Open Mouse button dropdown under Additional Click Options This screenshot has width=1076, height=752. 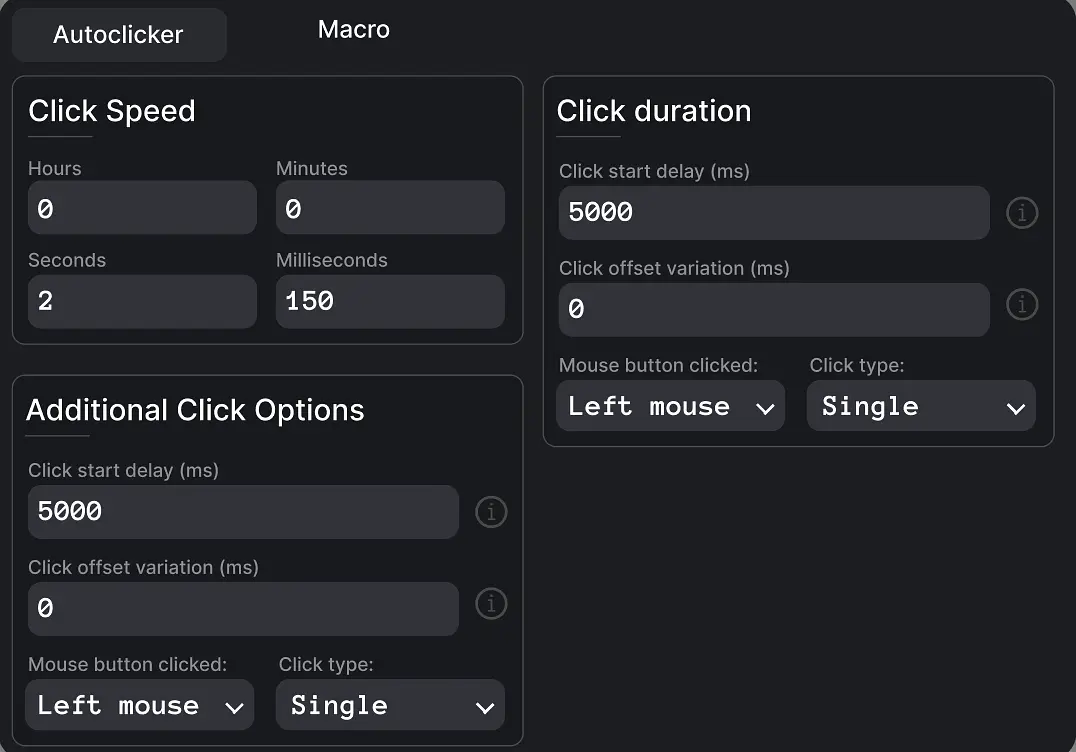tap(139, 705)
